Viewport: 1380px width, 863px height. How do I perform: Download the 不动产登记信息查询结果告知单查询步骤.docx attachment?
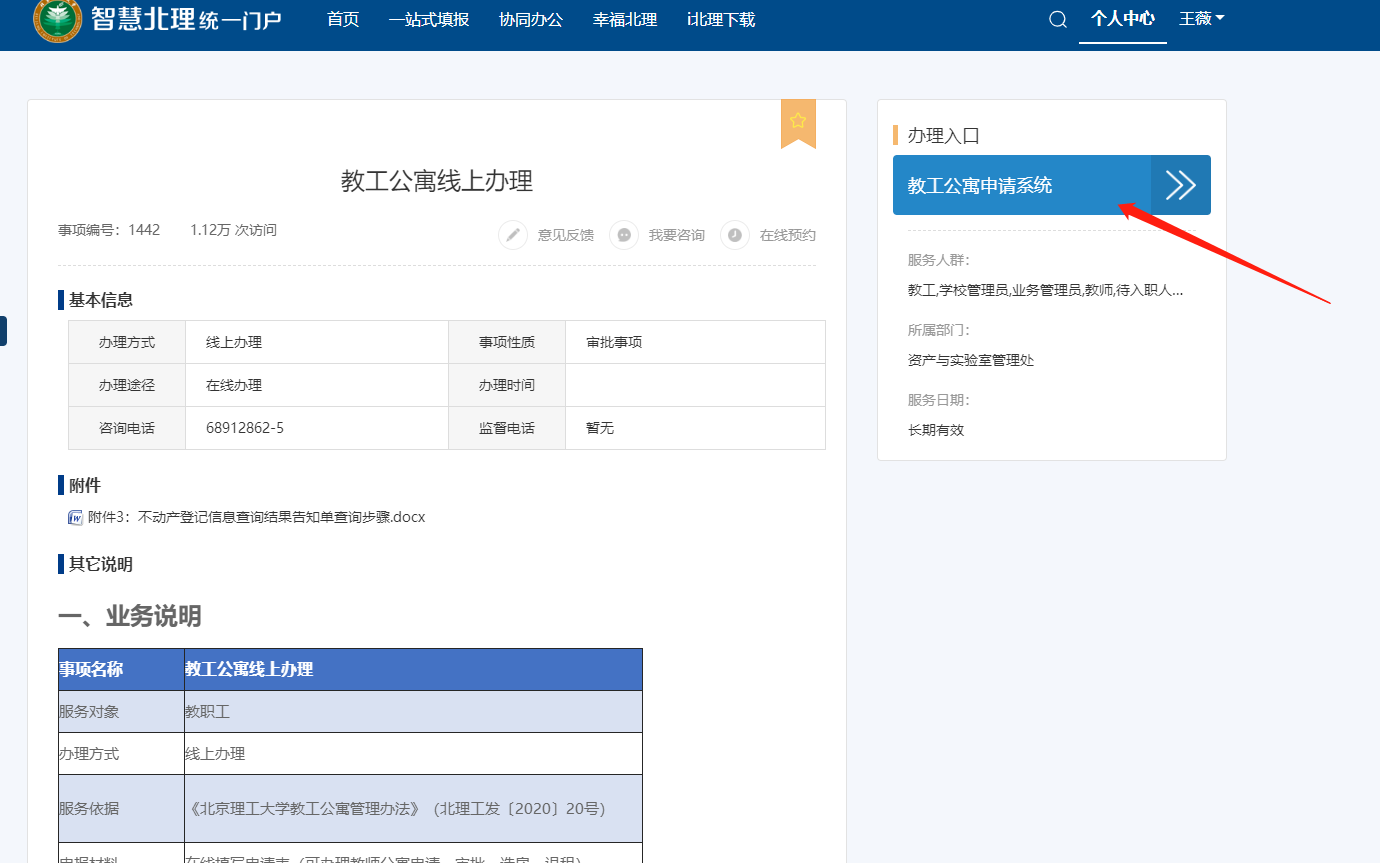point(256,517)
